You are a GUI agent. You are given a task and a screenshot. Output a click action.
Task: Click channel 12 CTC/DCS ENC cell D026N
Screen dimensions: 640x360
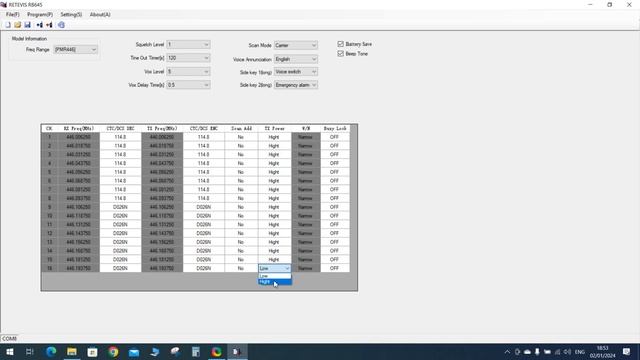click(204, 233)
